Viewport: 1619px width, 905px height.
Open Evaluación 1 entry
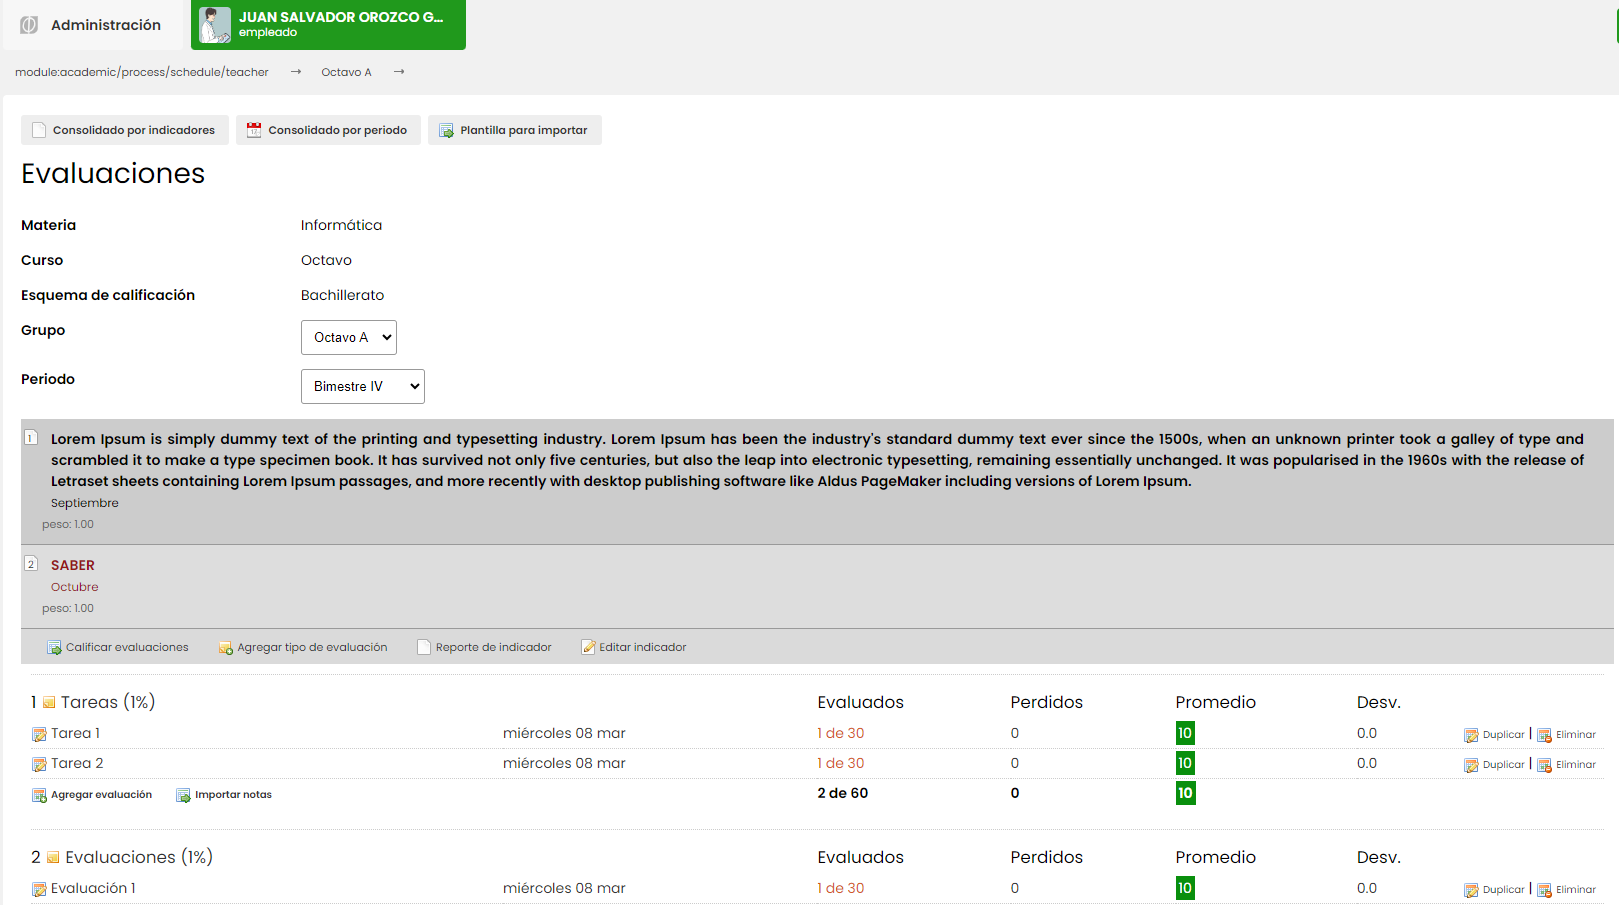pos(93,888)
